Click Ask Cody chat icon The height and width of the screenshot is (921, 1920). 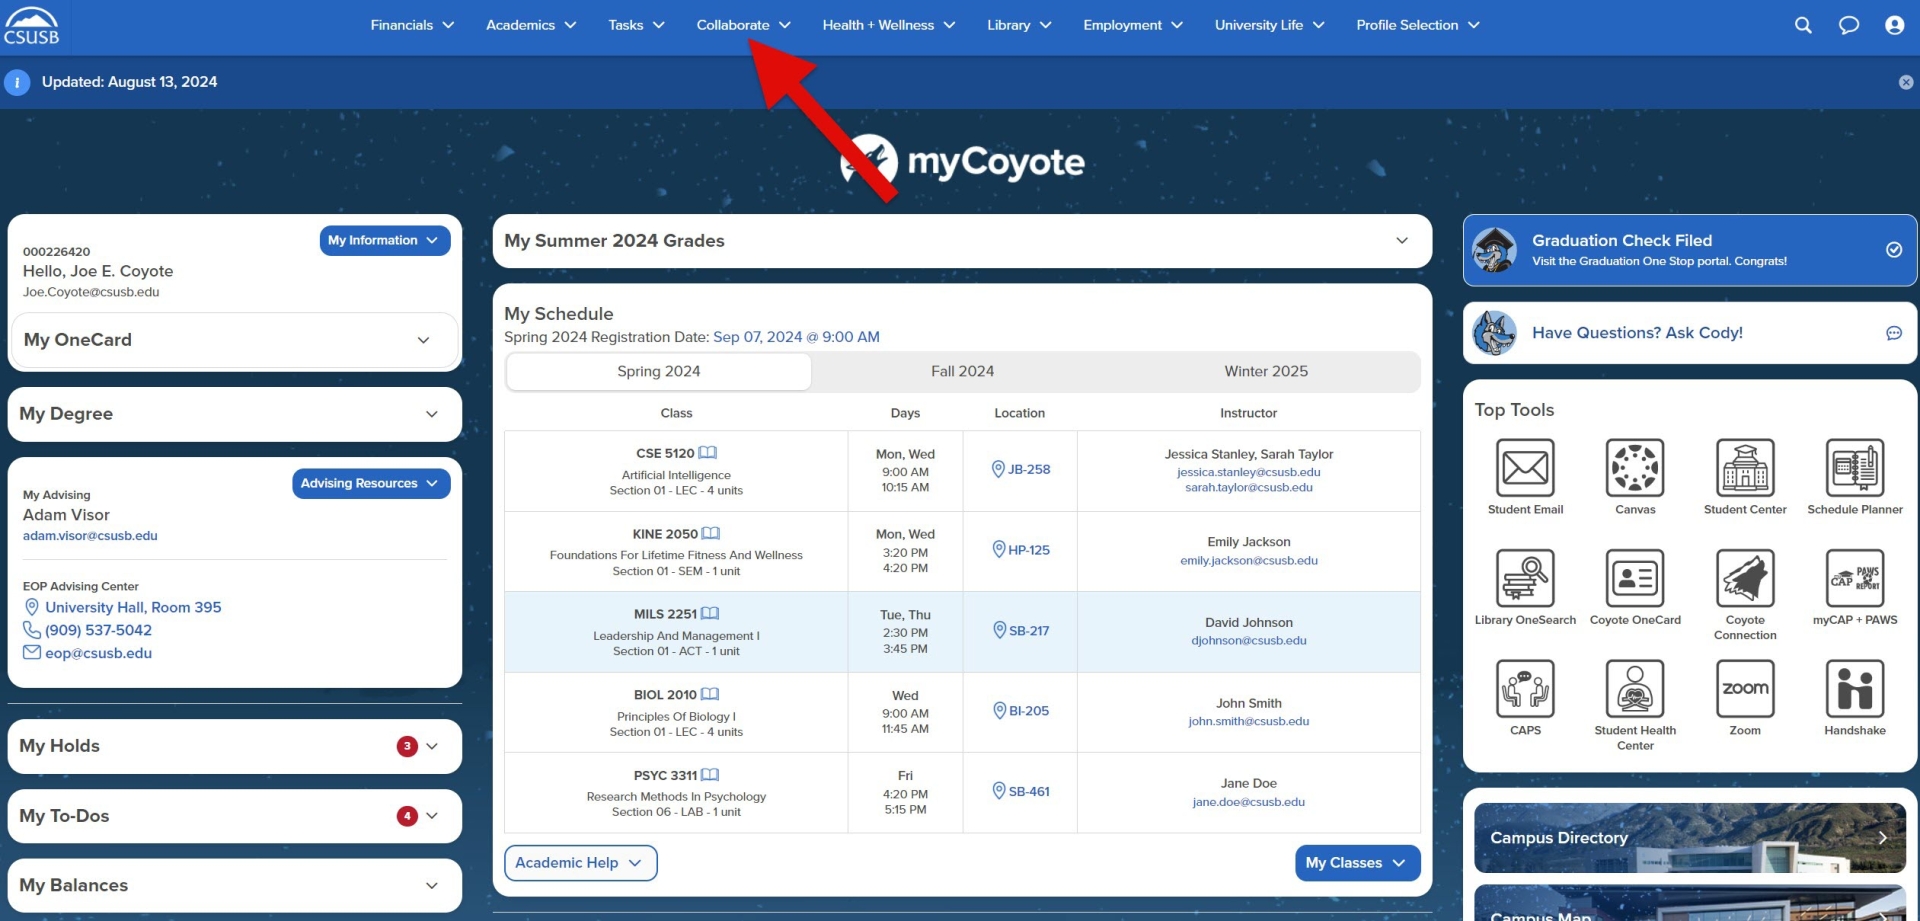1894,333
